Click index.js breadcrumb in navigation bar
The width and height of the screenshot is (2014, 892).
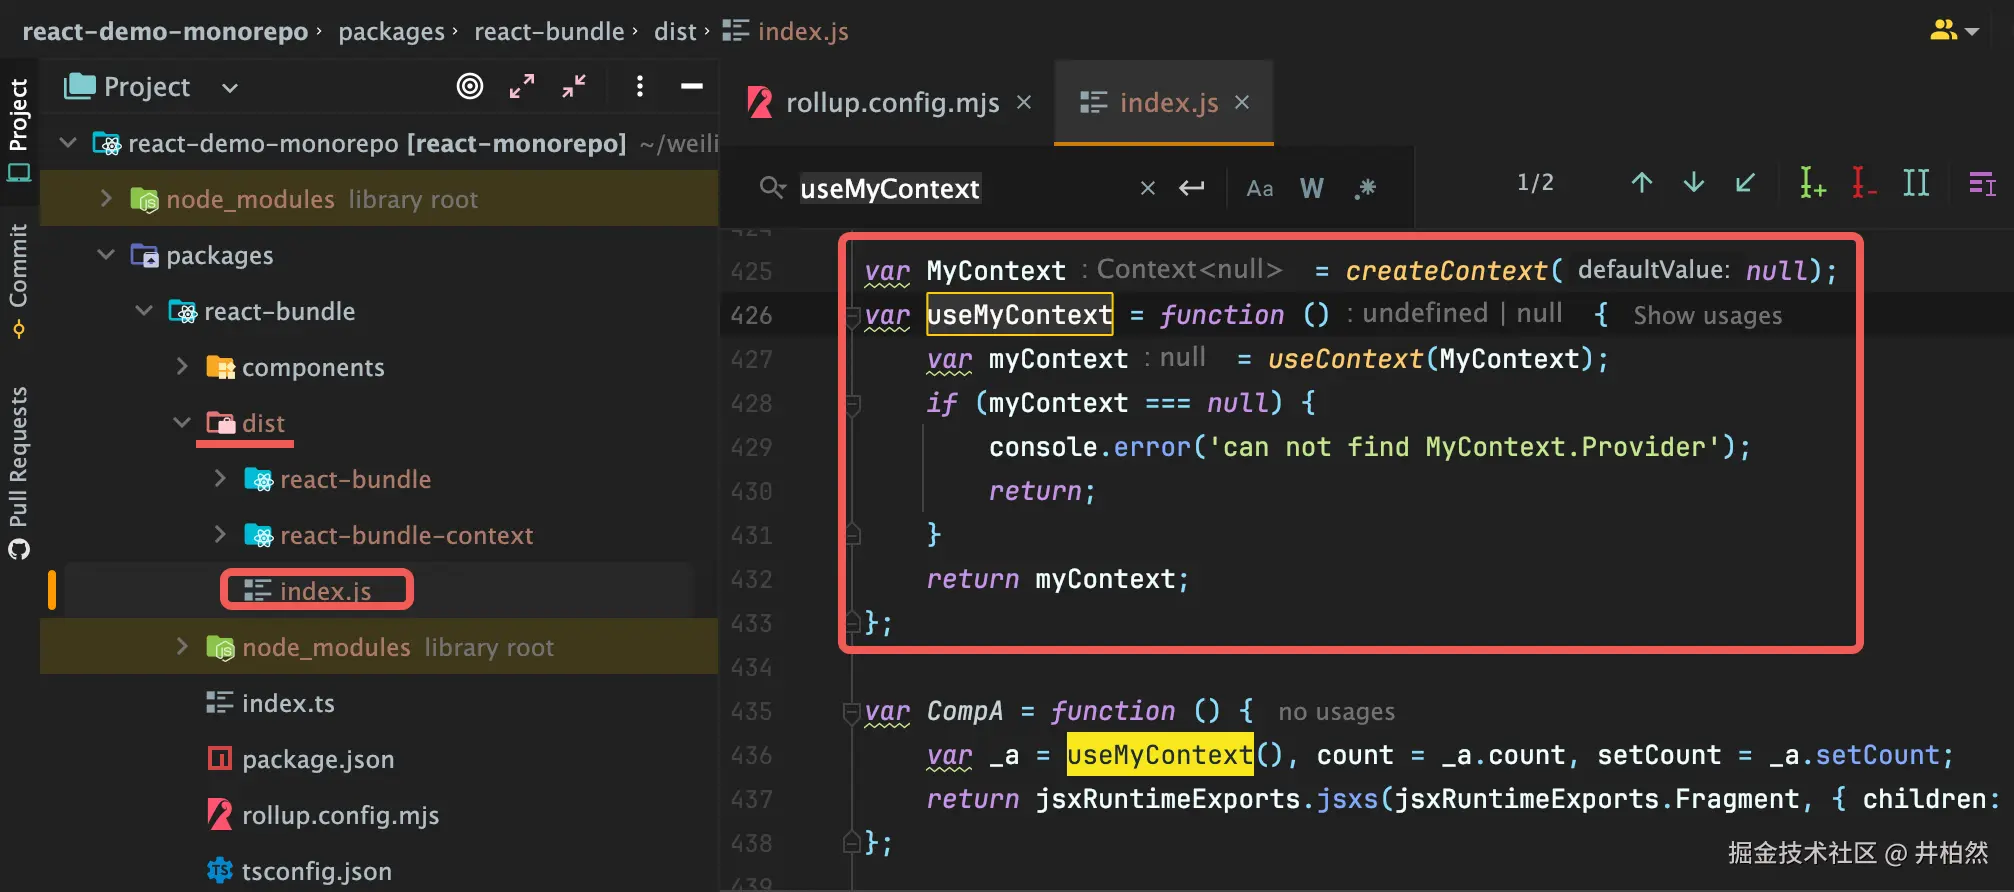click(786, 31)
